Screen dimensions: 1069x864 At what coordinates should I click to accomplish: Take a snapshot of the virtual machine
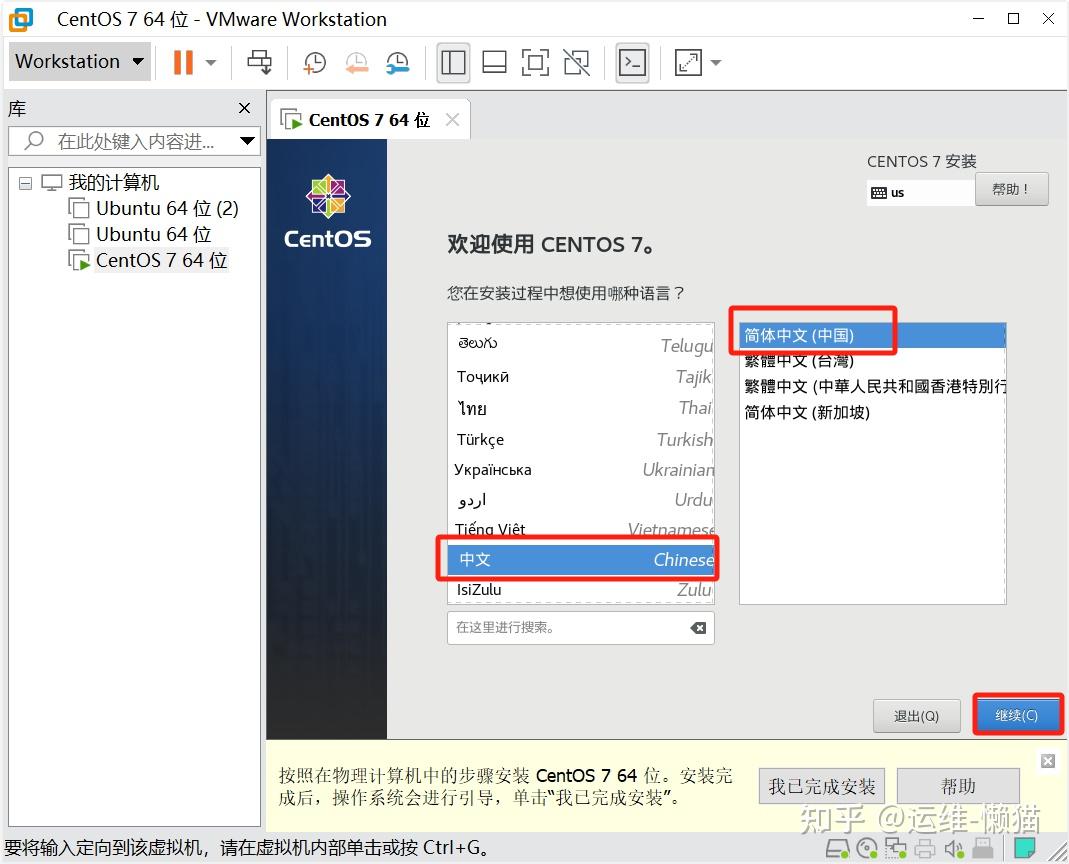(314, 62)
